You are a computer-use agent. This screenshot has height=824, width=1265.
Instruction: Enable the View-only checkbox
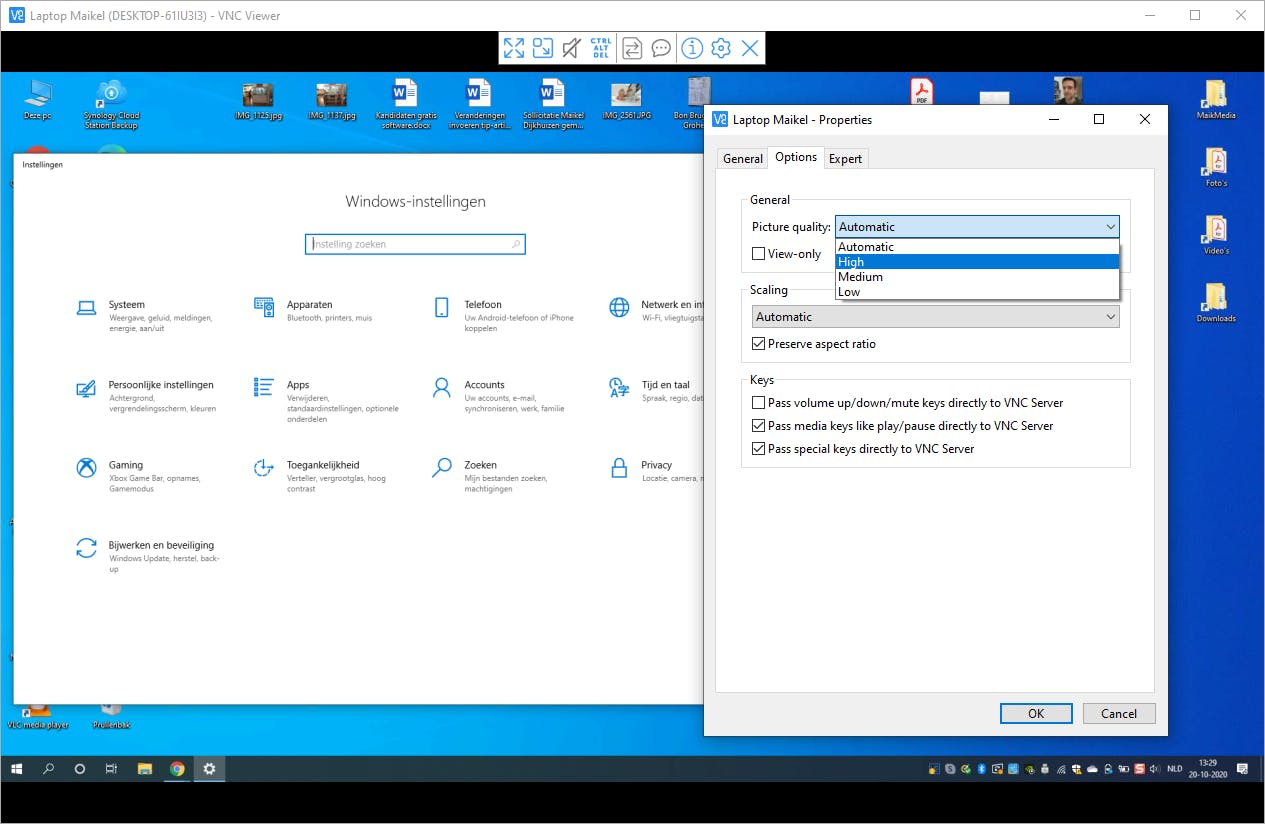coord(759,254)
